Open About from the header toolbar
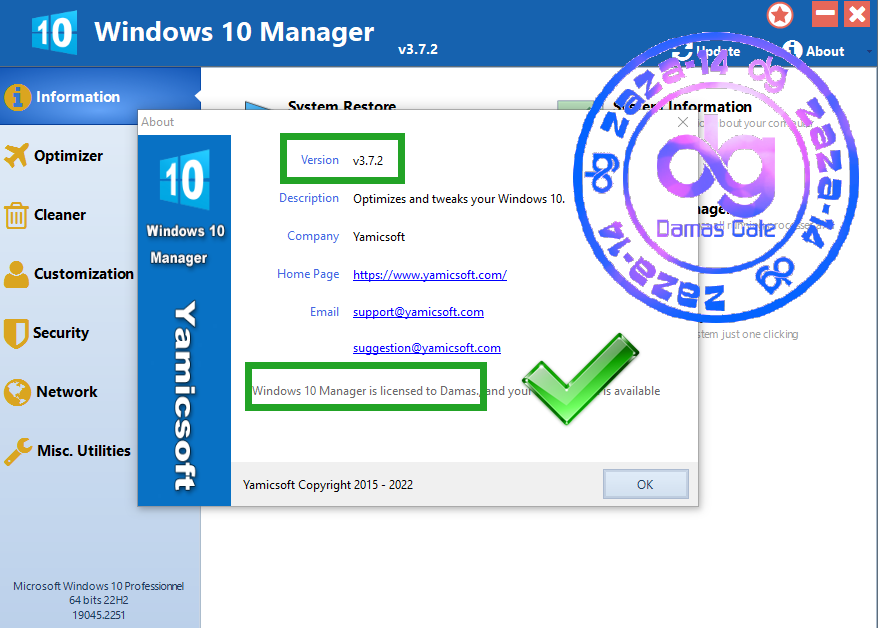 (x=813, y=50)
